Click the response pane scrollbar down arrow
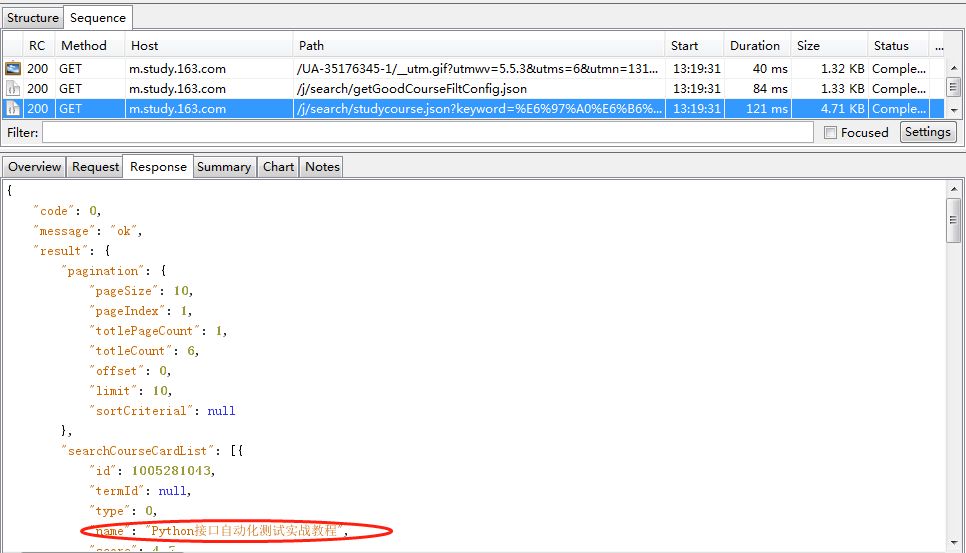 (954, 543)
